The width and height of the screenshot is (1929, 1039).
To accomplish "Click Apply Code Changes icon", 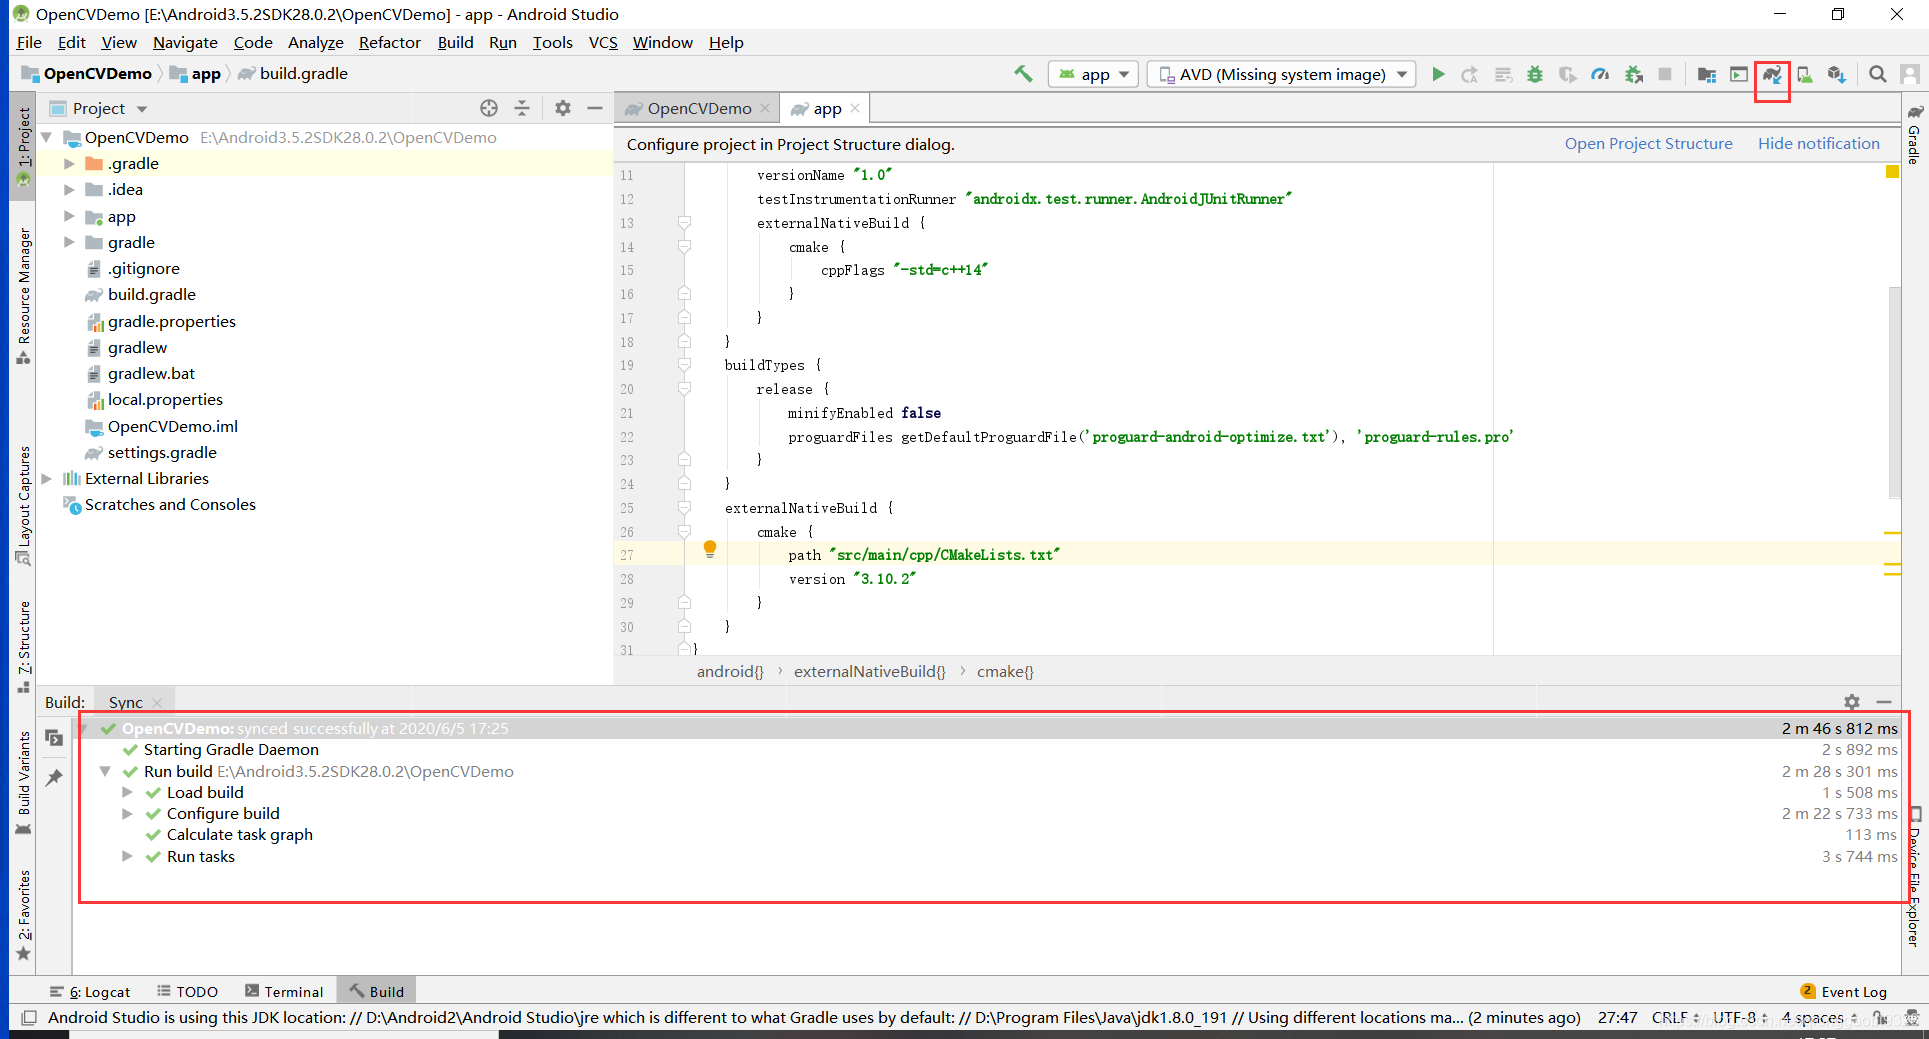I will (1503, 74).
